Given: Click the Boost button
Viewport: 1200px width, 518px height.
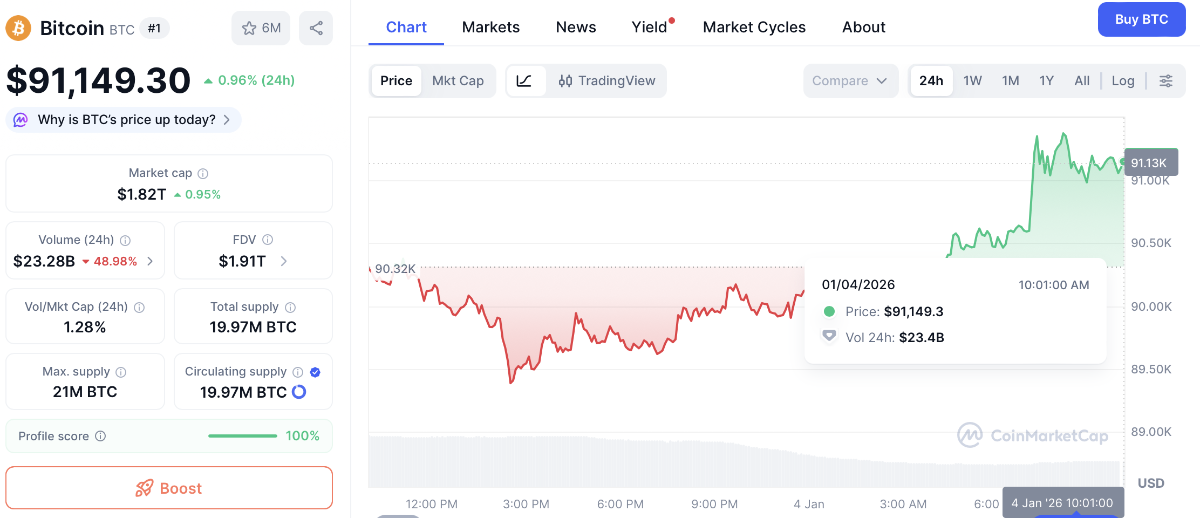Looking at the screenshot, I should pyautogui.click(x=169, y=488).
